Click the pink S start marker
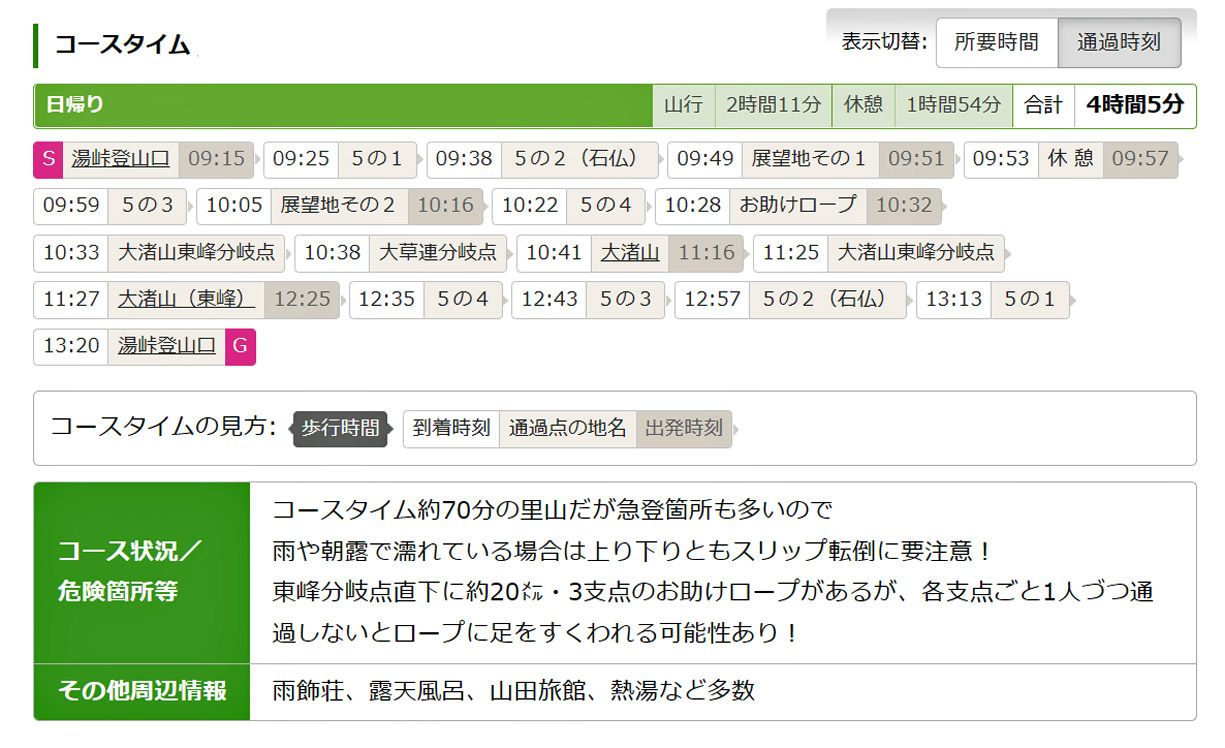 pyautogui.click(x=47, y=159)
